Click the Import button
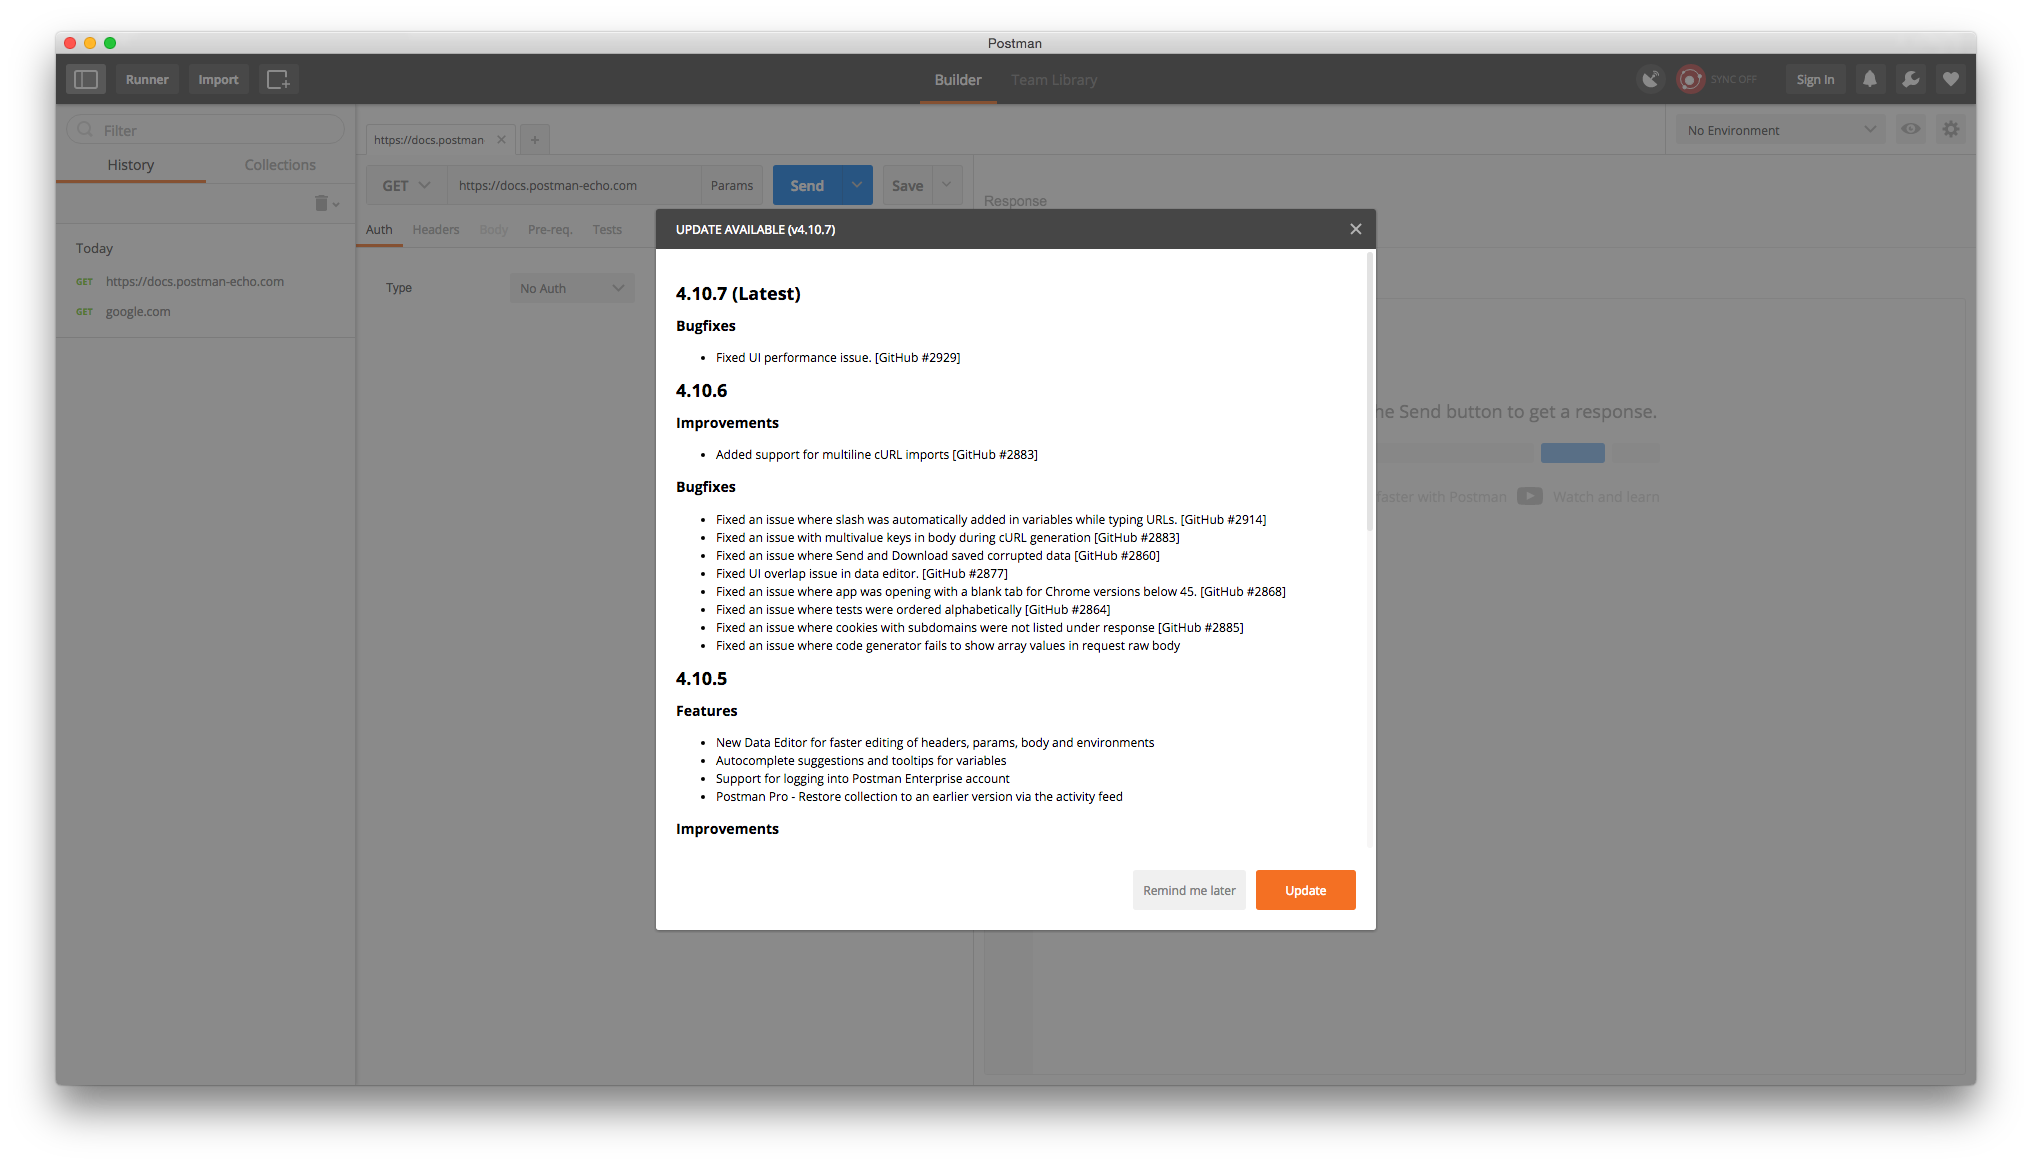 tap(218, 79)
